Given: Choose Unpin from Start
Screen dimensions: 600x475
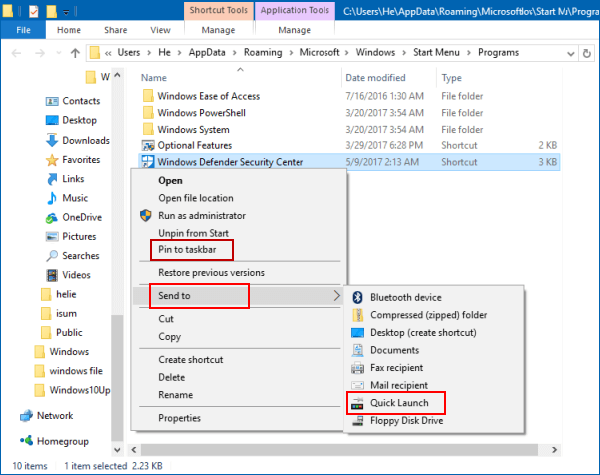Looking at the screenshot, I should pyautogui.click(x=194, y=233).
